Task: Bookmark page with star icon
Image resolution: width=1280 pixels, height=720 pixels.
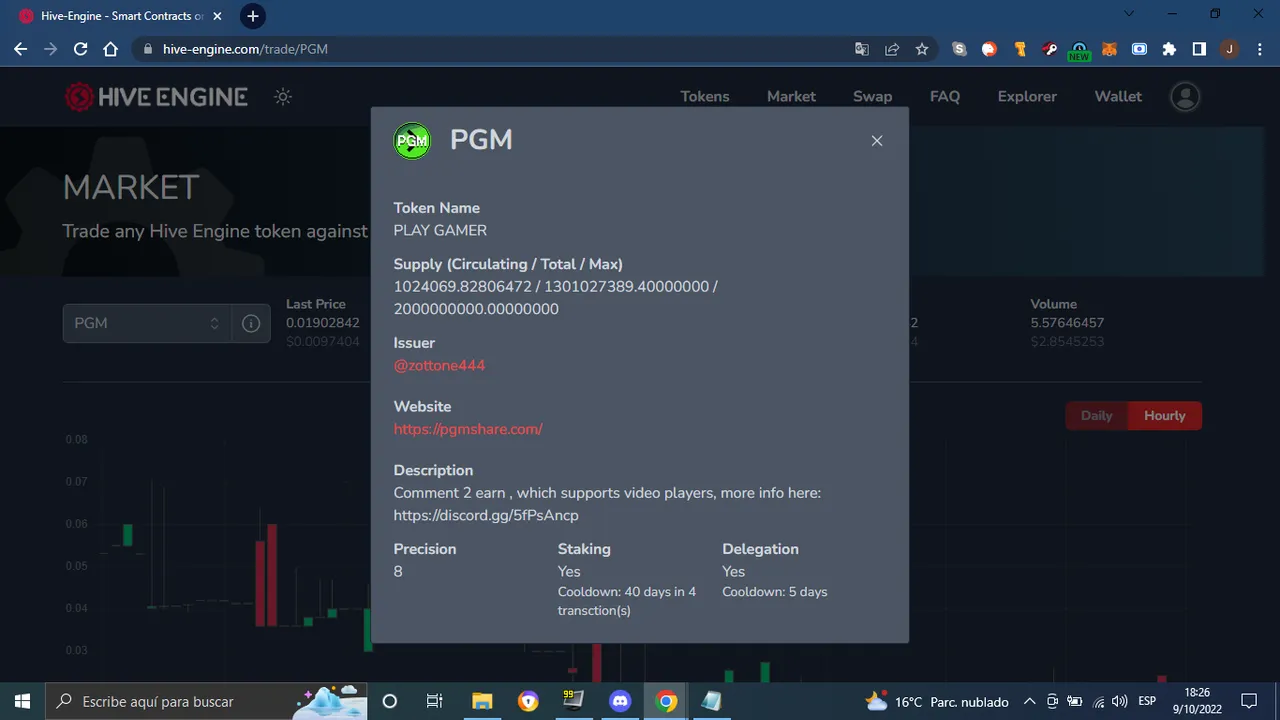Action: click(x=922, y=49)
